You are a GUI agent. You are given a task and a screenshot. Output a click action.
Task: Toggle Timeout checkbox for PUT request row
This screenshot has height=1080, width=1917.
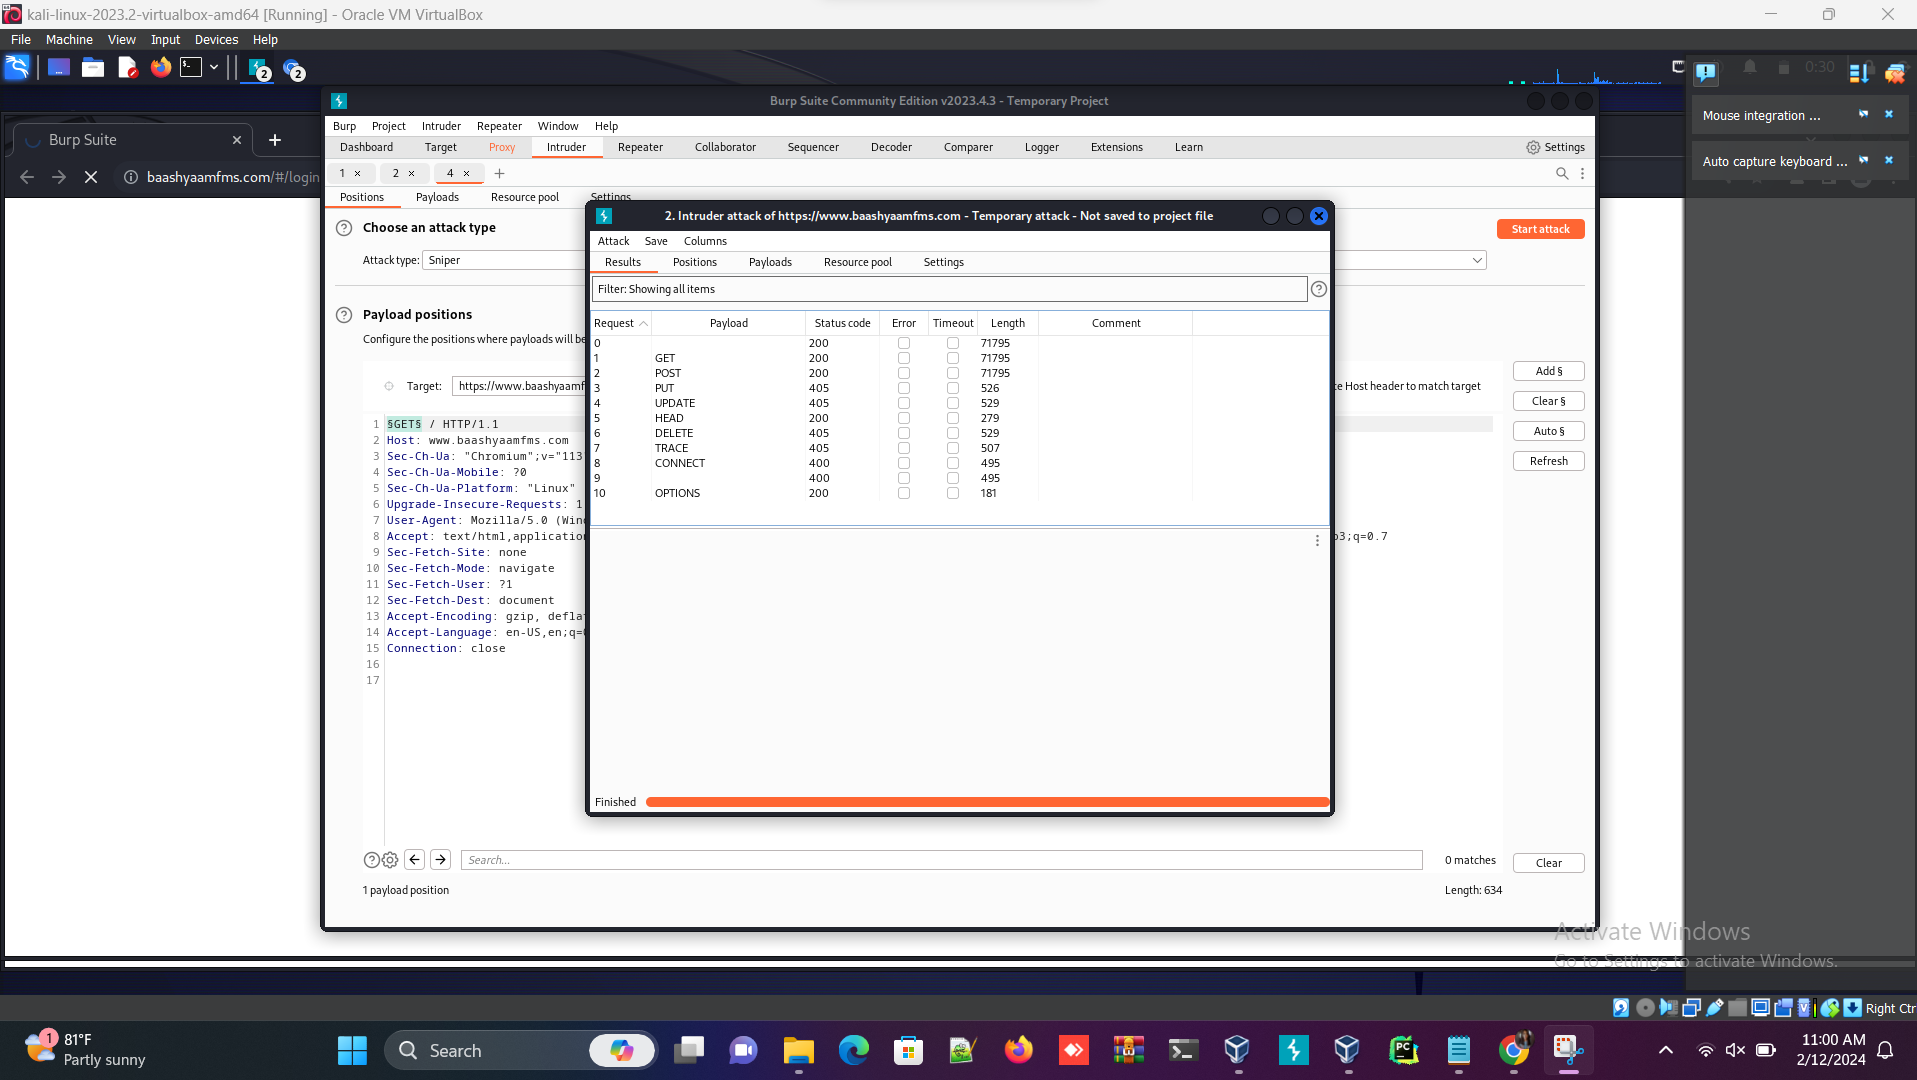click(x=953, y=388)
